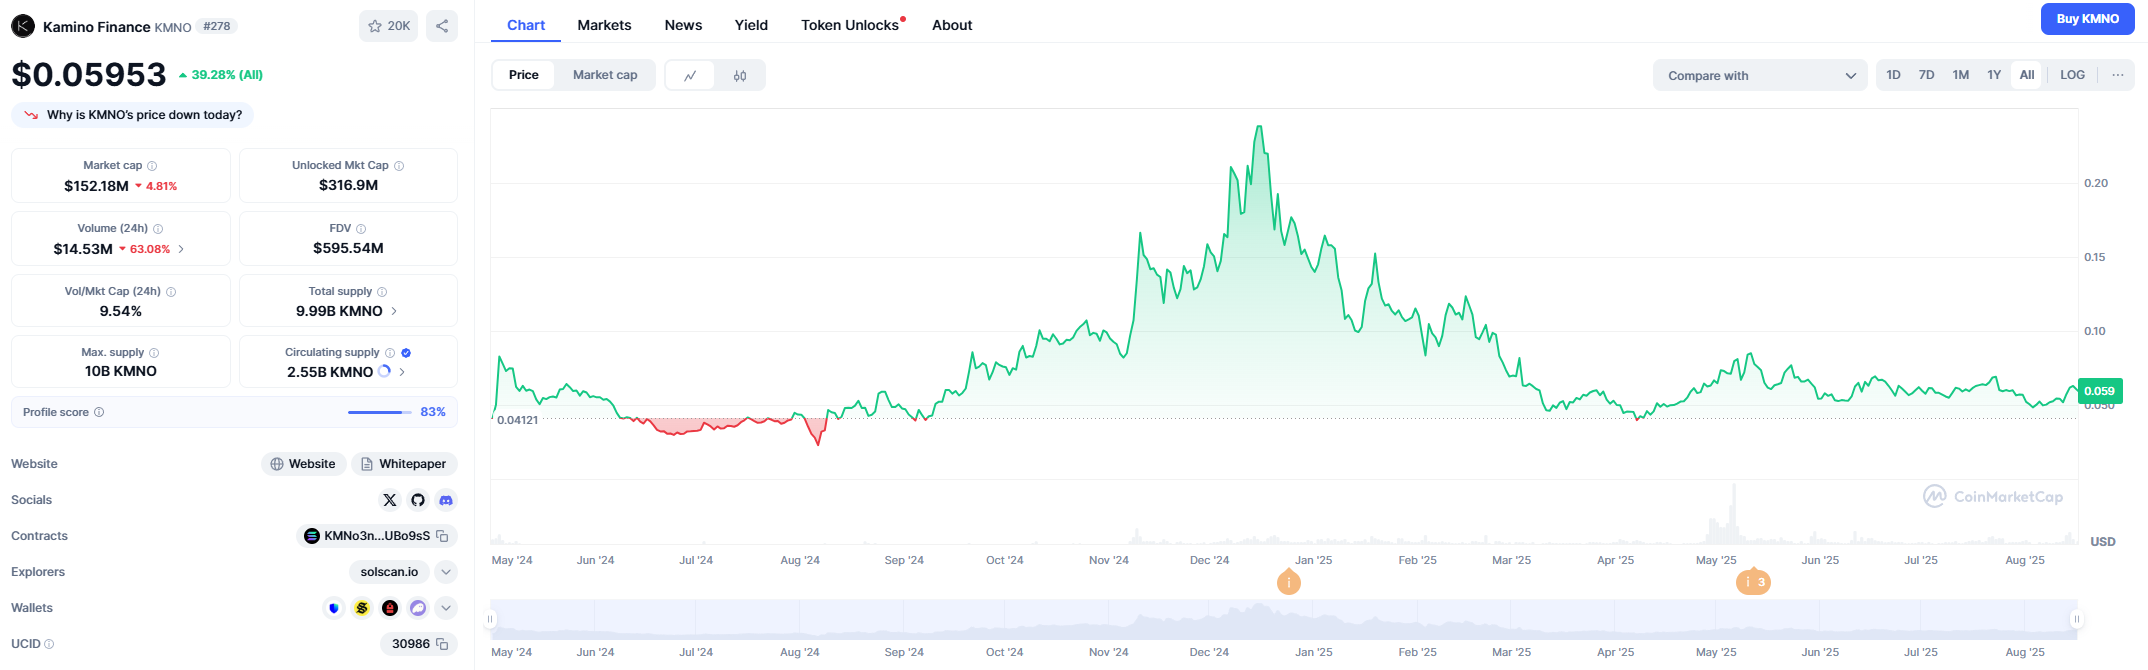Expand the Explorers list chevron
The image size is (2148, 670).
(446, 572)
